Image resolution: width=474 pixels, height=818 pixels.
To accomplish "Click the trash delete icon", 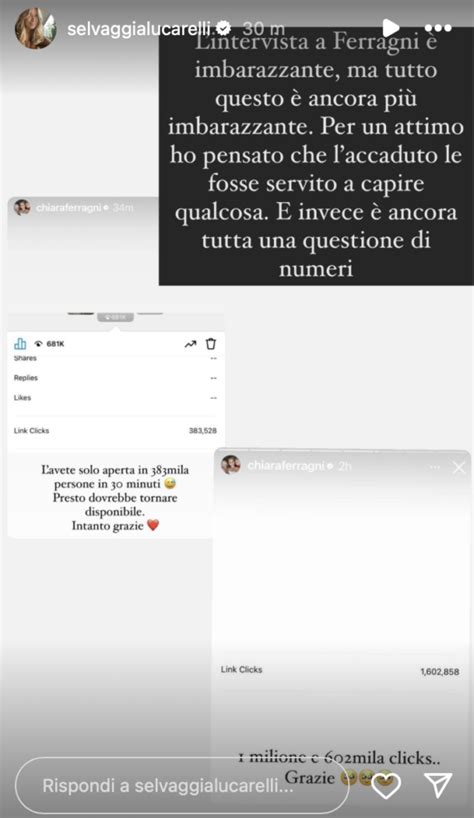I will coord(211,343).
